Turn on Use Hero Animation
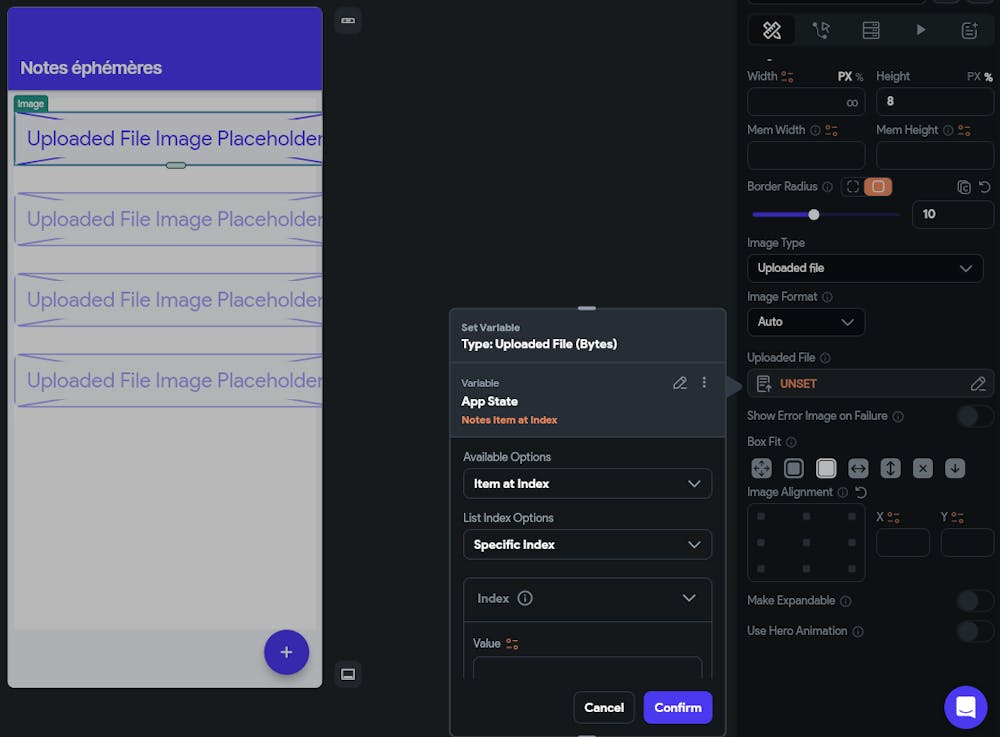1000x737 pixels. 974,631
